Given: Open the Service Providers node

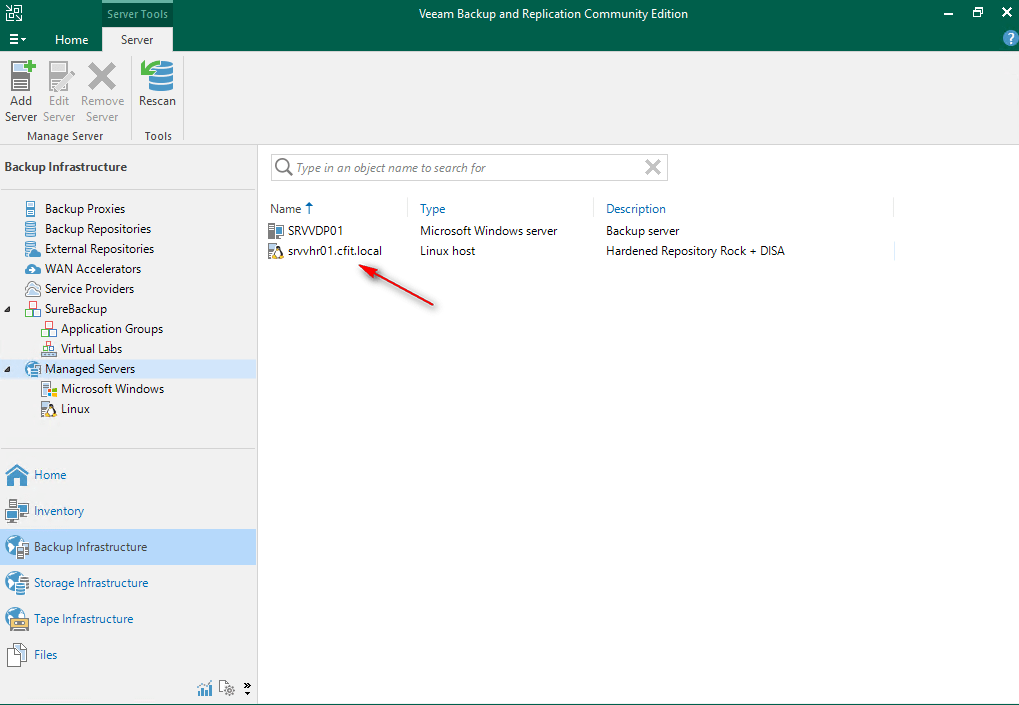Looking at the screenshot, I should pyautogui.click(x=89, y=289).
